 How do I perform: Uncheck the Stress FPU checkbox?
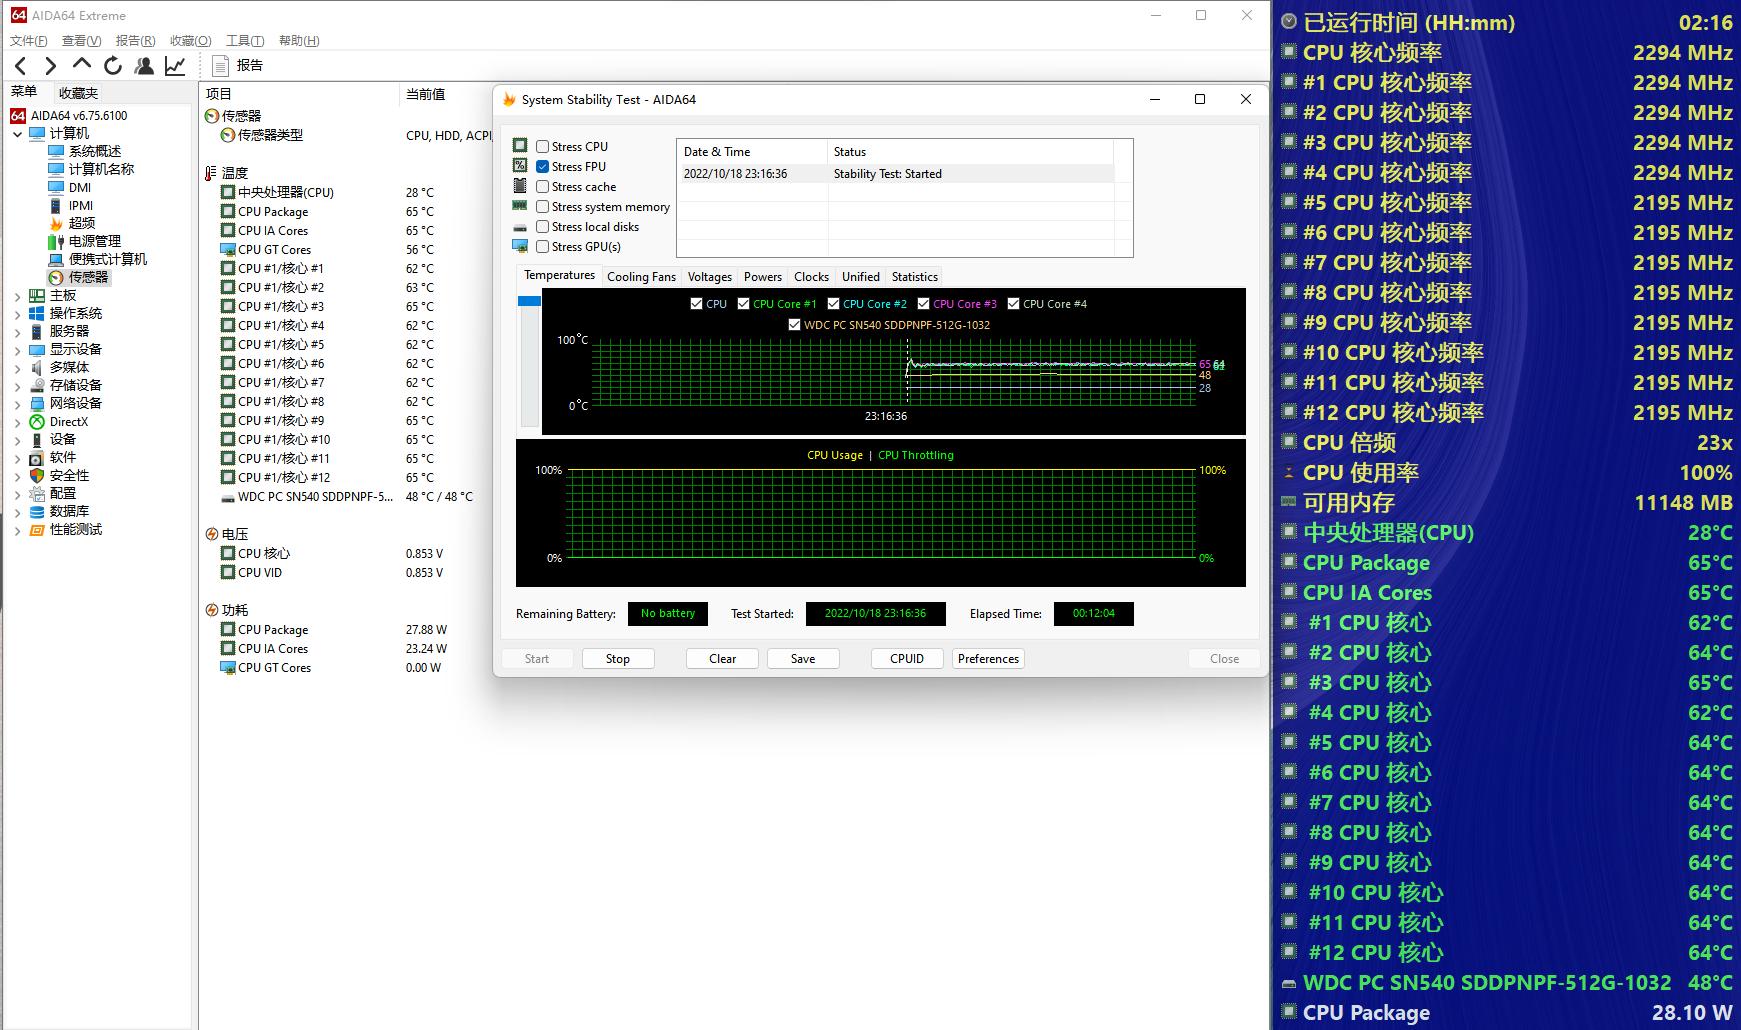coord(542,167)
